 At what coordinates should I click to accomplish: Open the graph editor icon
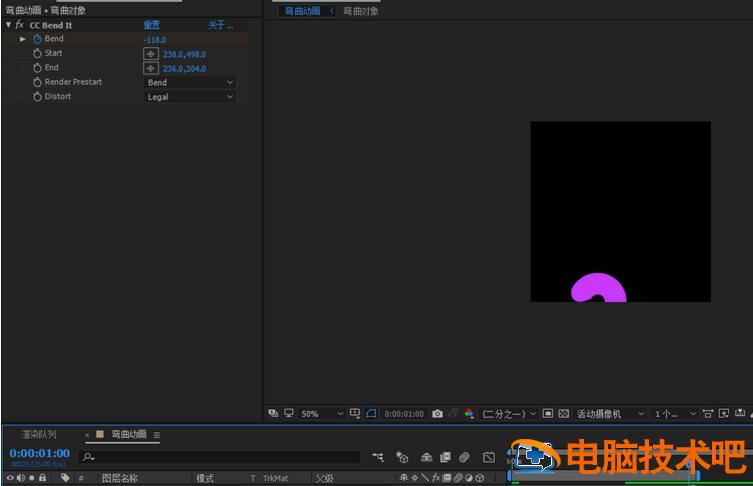coord(489,457)
